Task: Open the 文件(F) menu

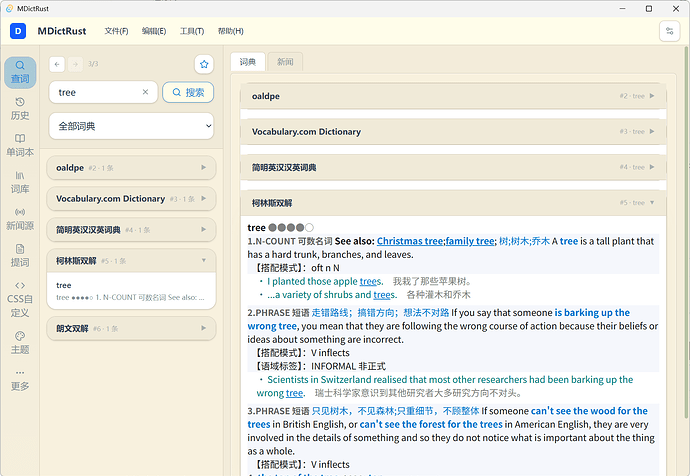Action: click(x=116, y=31)
